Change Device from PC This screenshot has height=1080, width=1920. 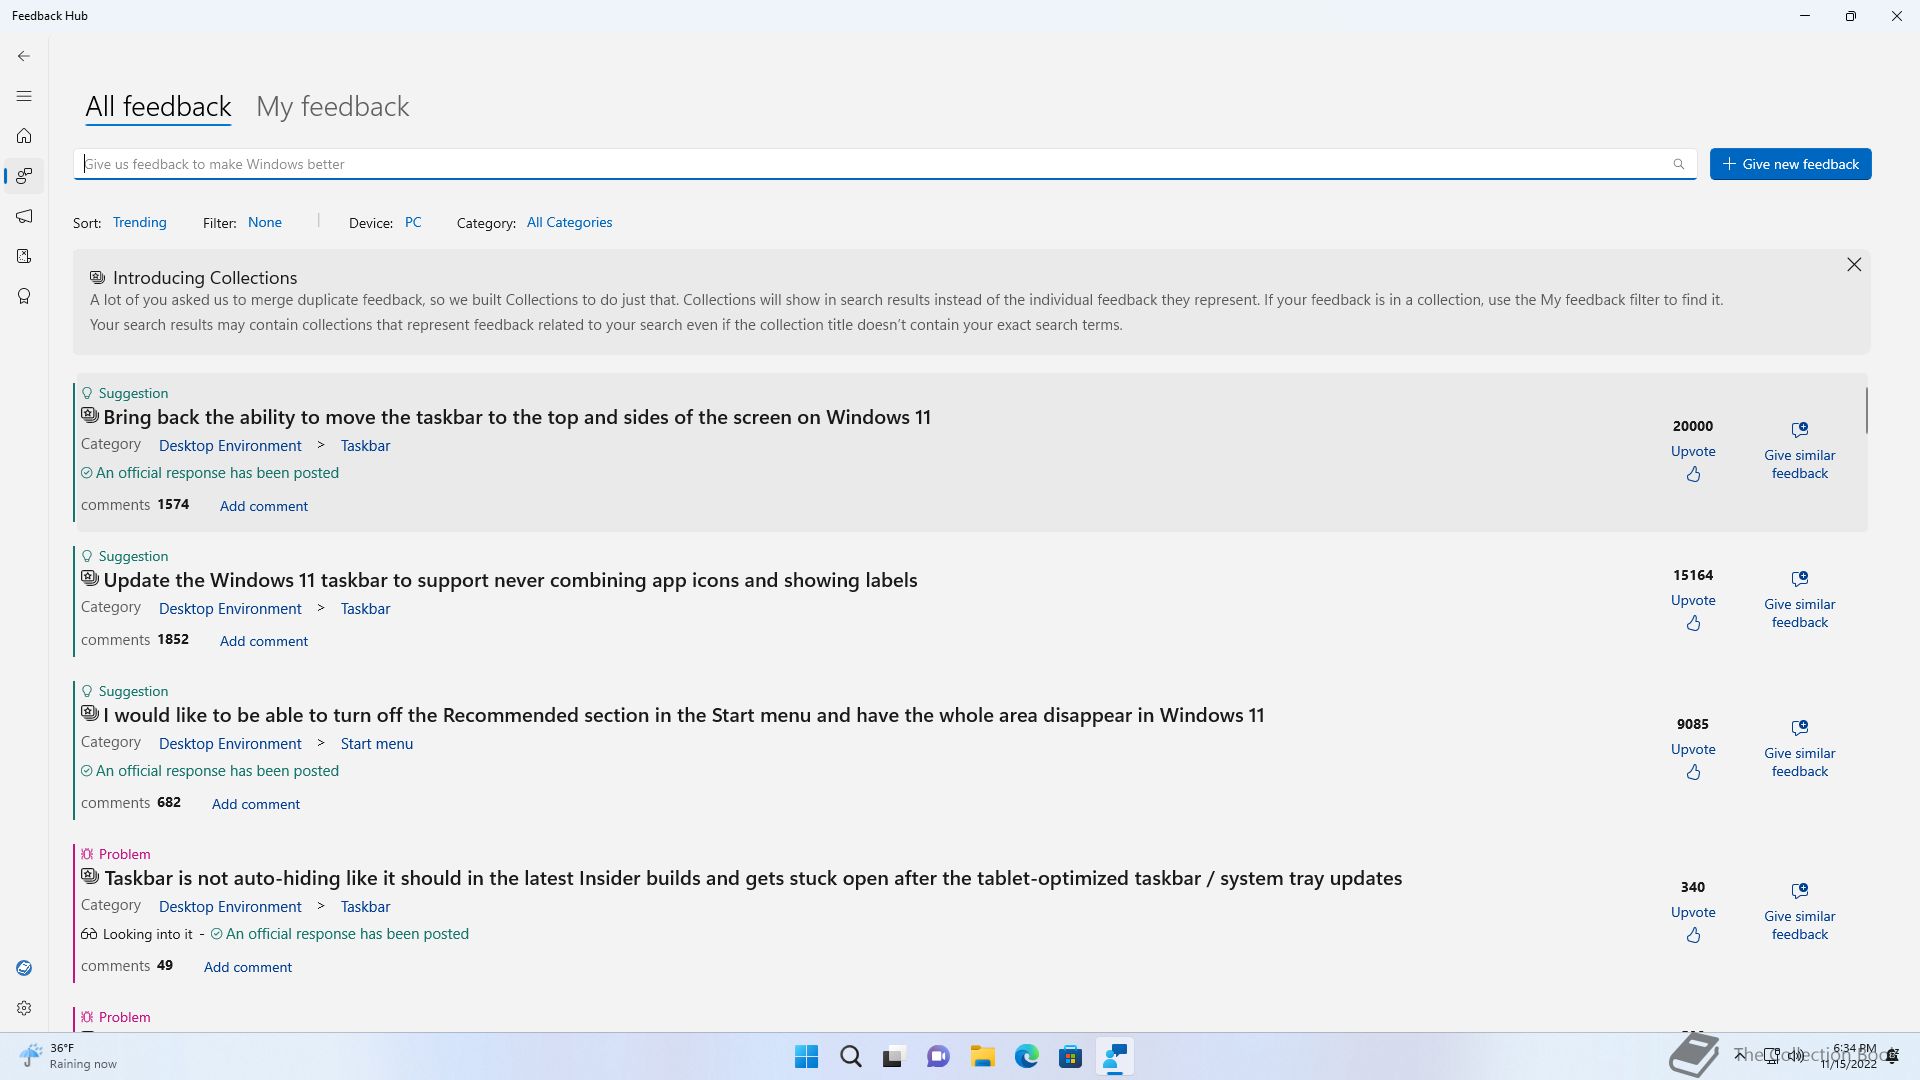coord(413,222)
